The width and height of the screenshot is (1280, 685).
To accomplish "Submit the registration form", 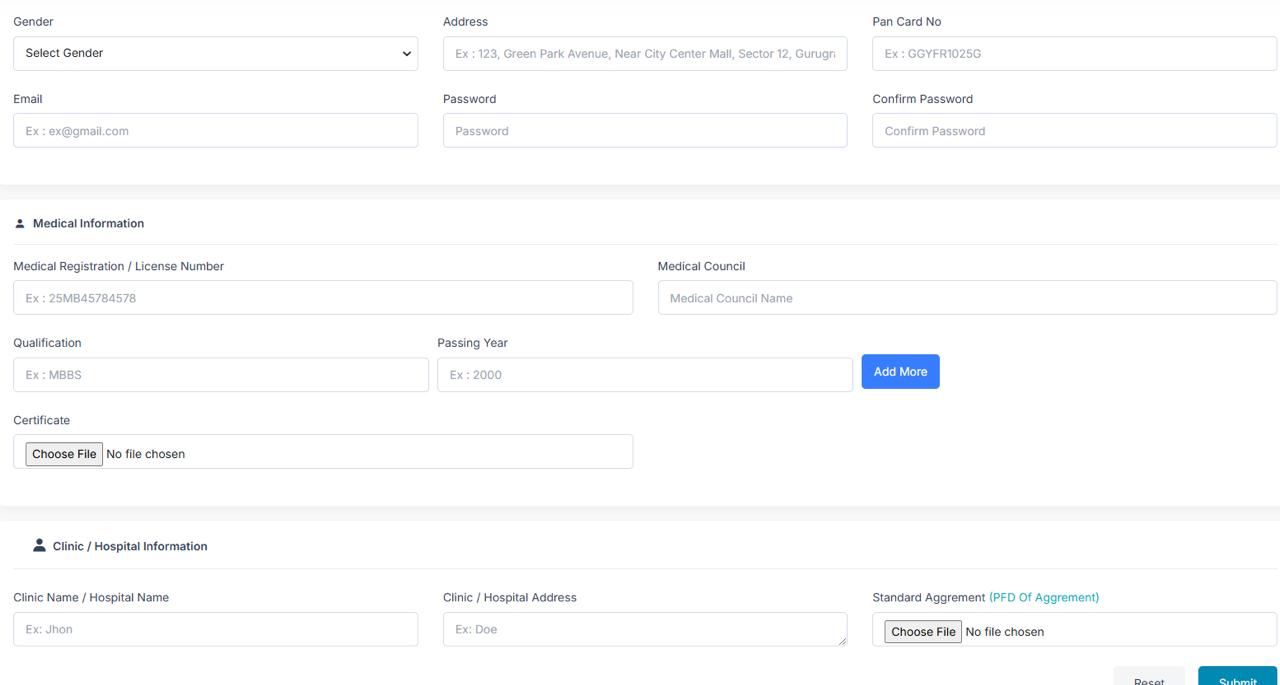I will pyautogui.click(x=1237, y=677).
